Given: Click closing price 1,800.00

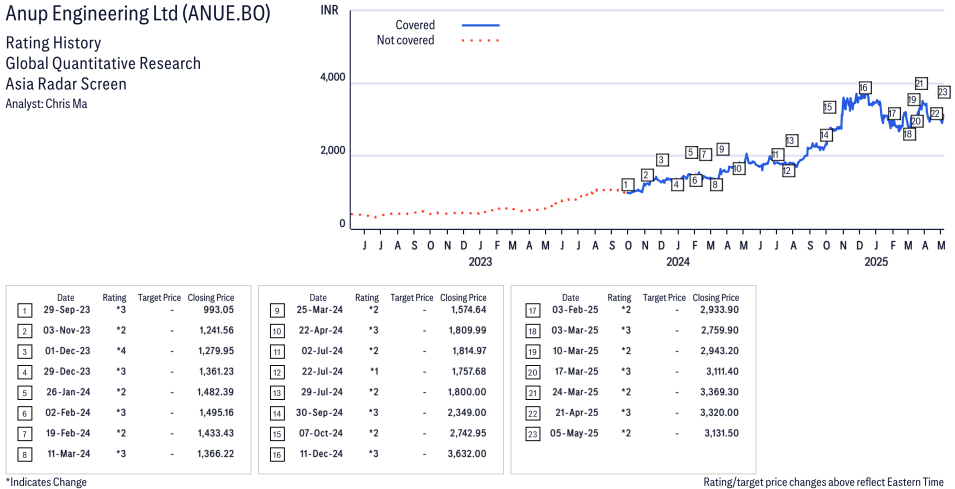Looking at the screenshot, I should point(469,392).
